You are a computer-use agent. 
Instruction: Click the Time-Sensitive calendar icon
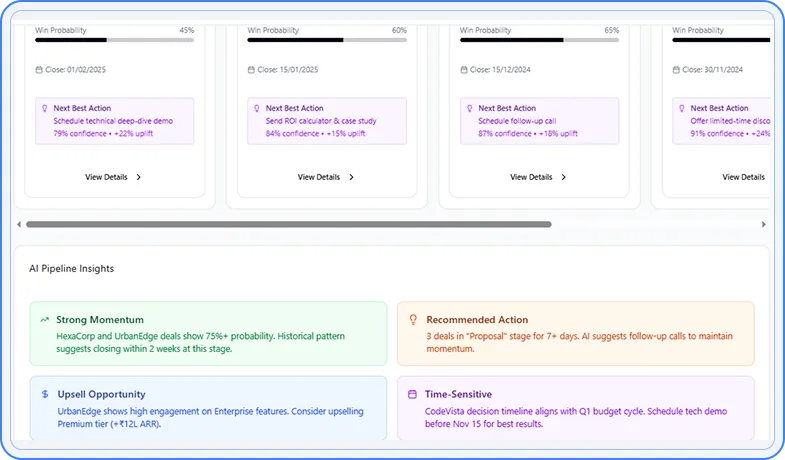[x=412, y=394]
